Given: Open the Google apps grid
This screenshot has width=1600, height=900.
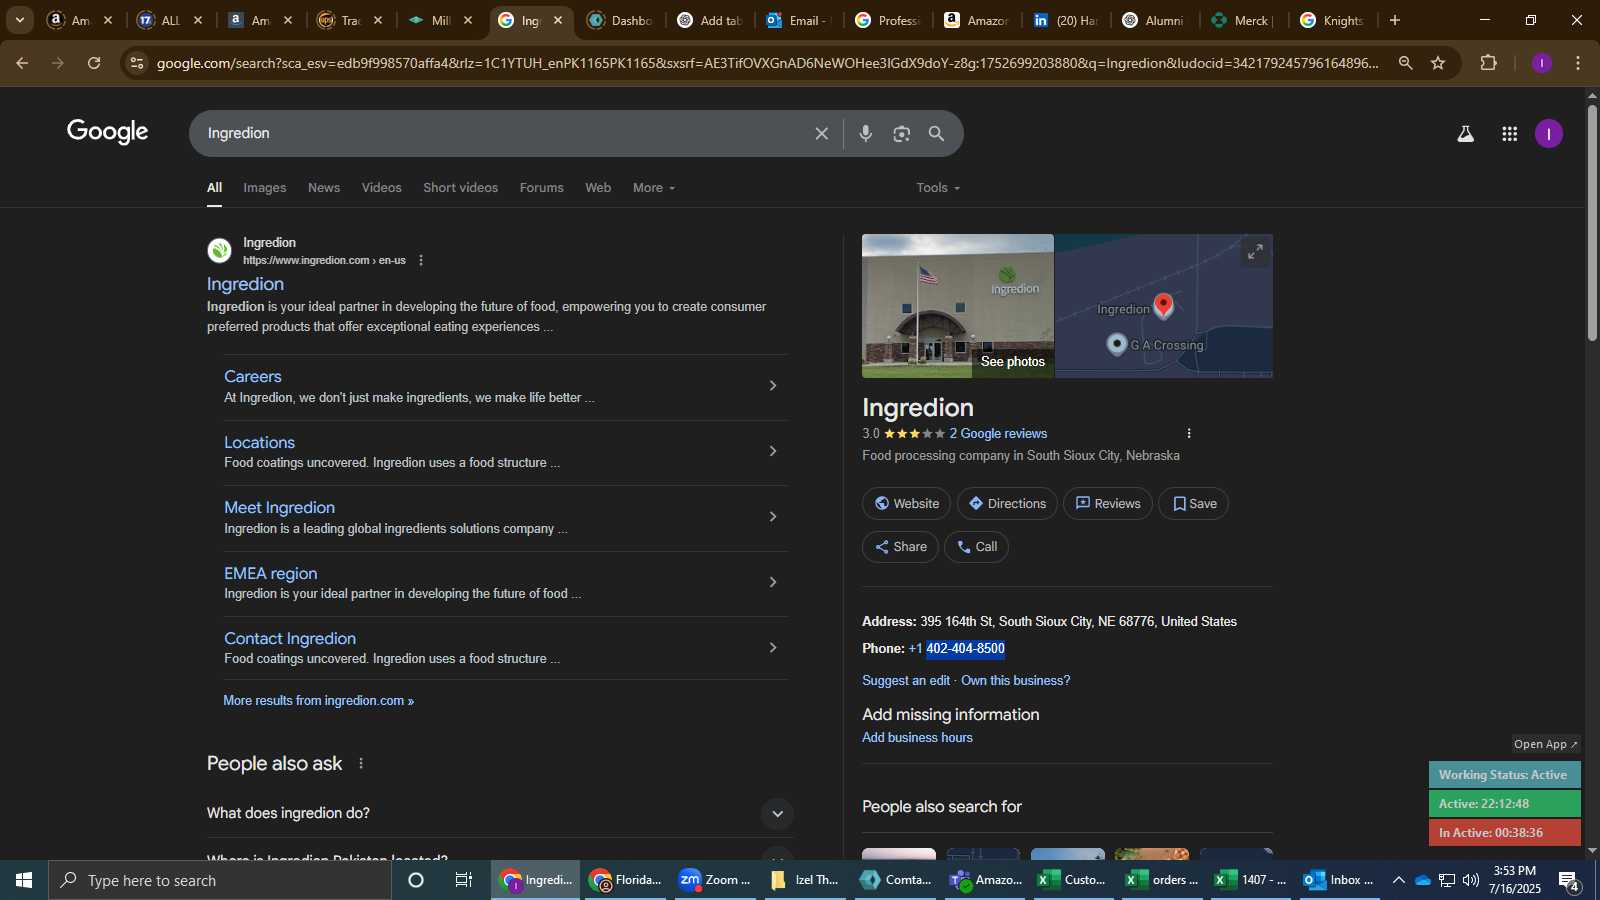Looking at the screenshot, I should coord(1510,133).
